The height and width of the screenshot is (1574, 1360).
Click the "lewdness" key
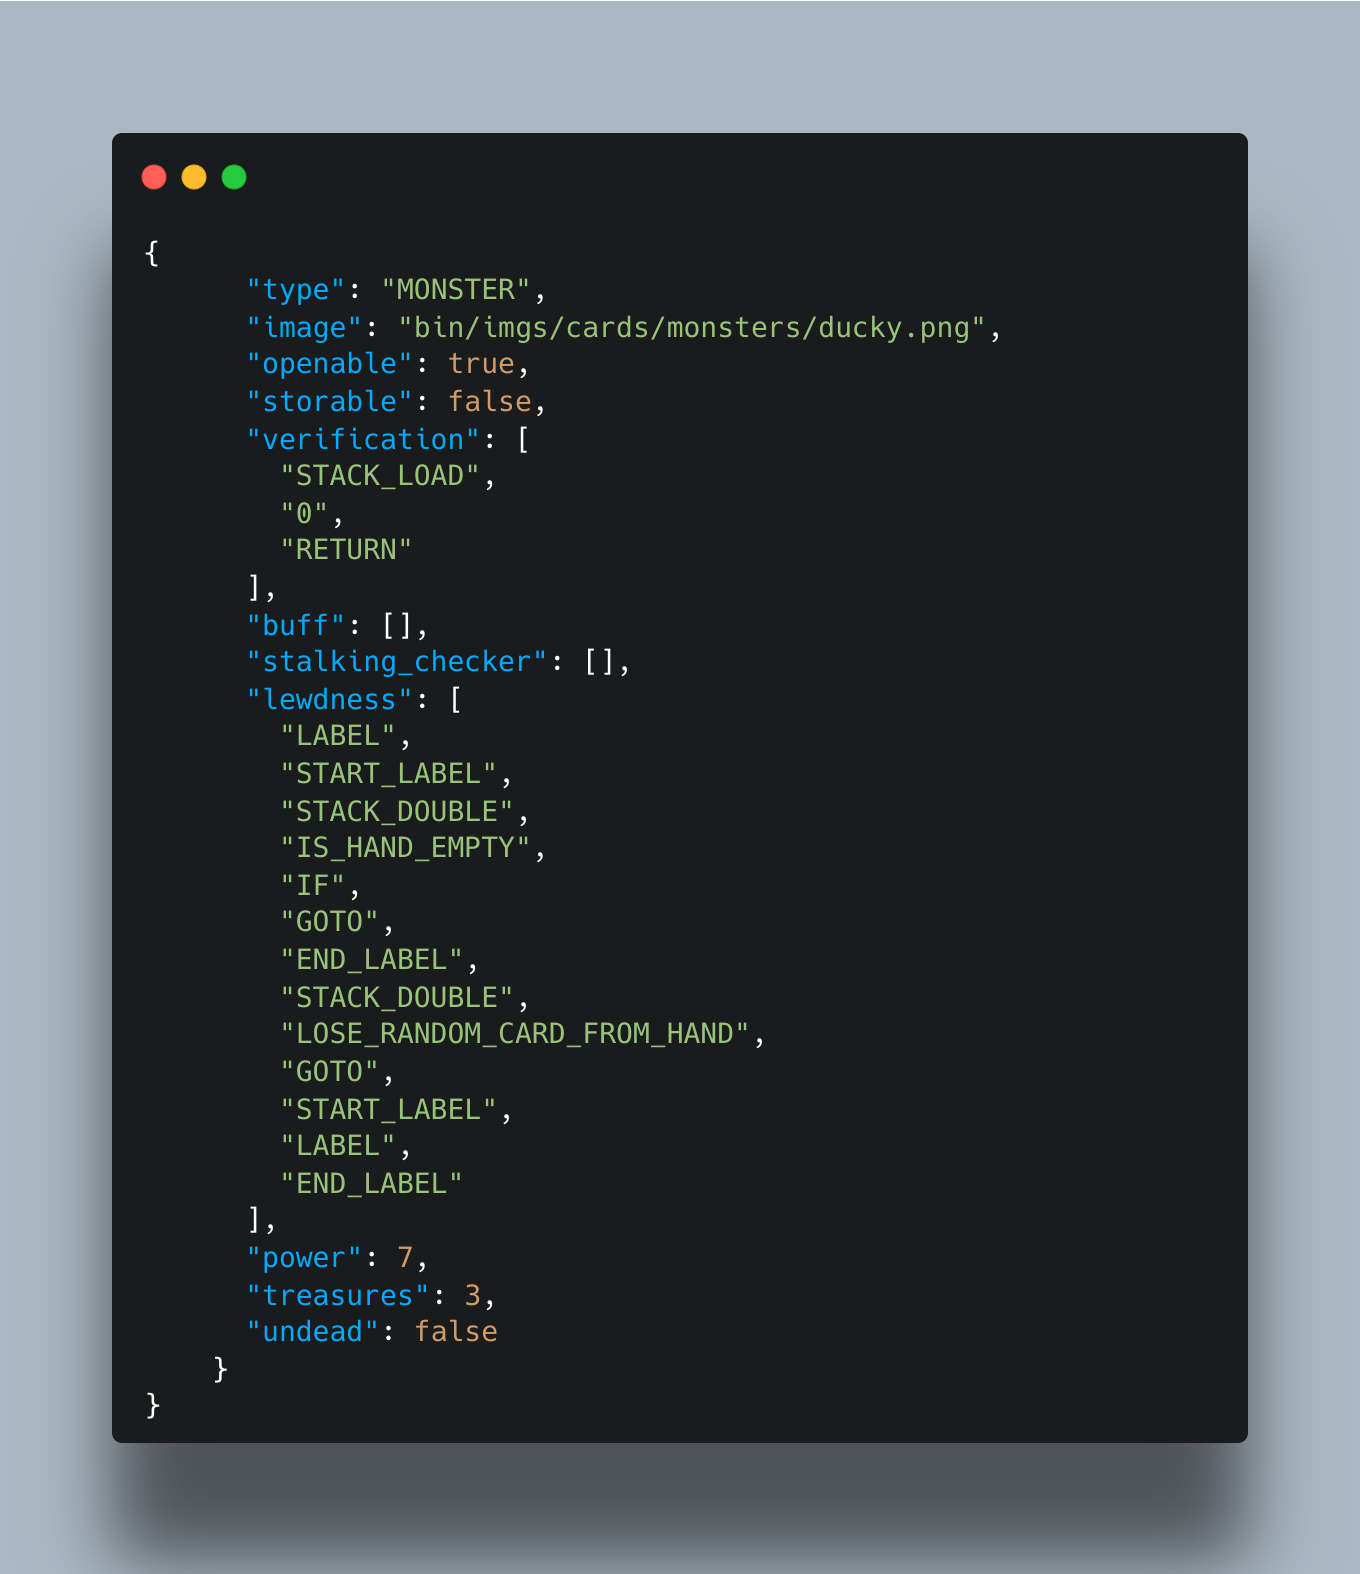click(330, 700)
